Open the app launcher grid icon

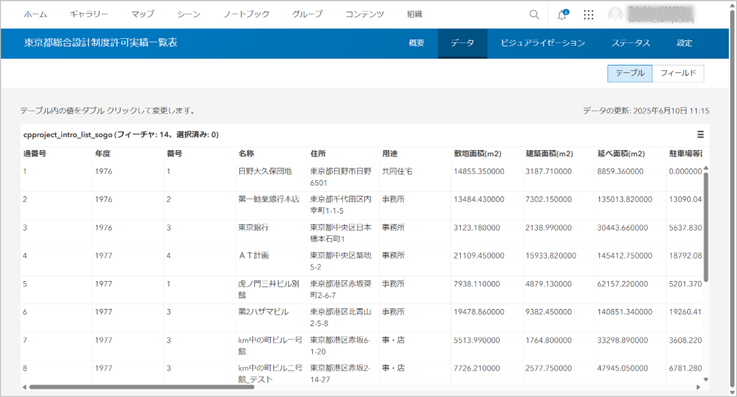pos(588,15)
